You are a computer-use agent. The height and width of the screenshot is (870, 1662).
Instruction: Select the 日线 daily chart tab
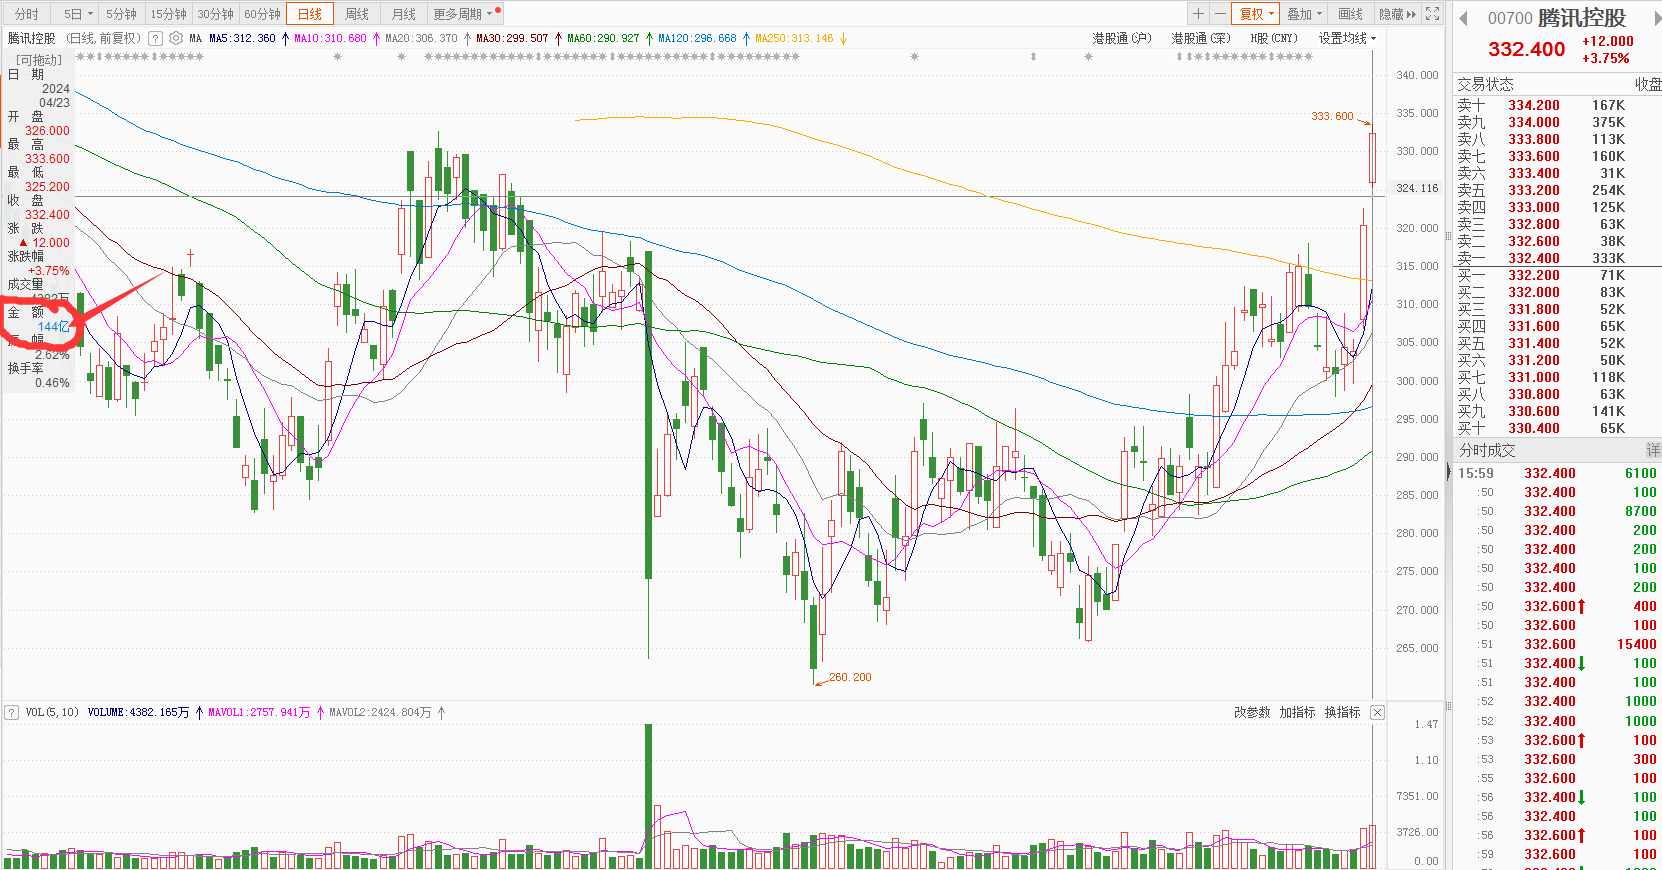(x=310, y=14)
